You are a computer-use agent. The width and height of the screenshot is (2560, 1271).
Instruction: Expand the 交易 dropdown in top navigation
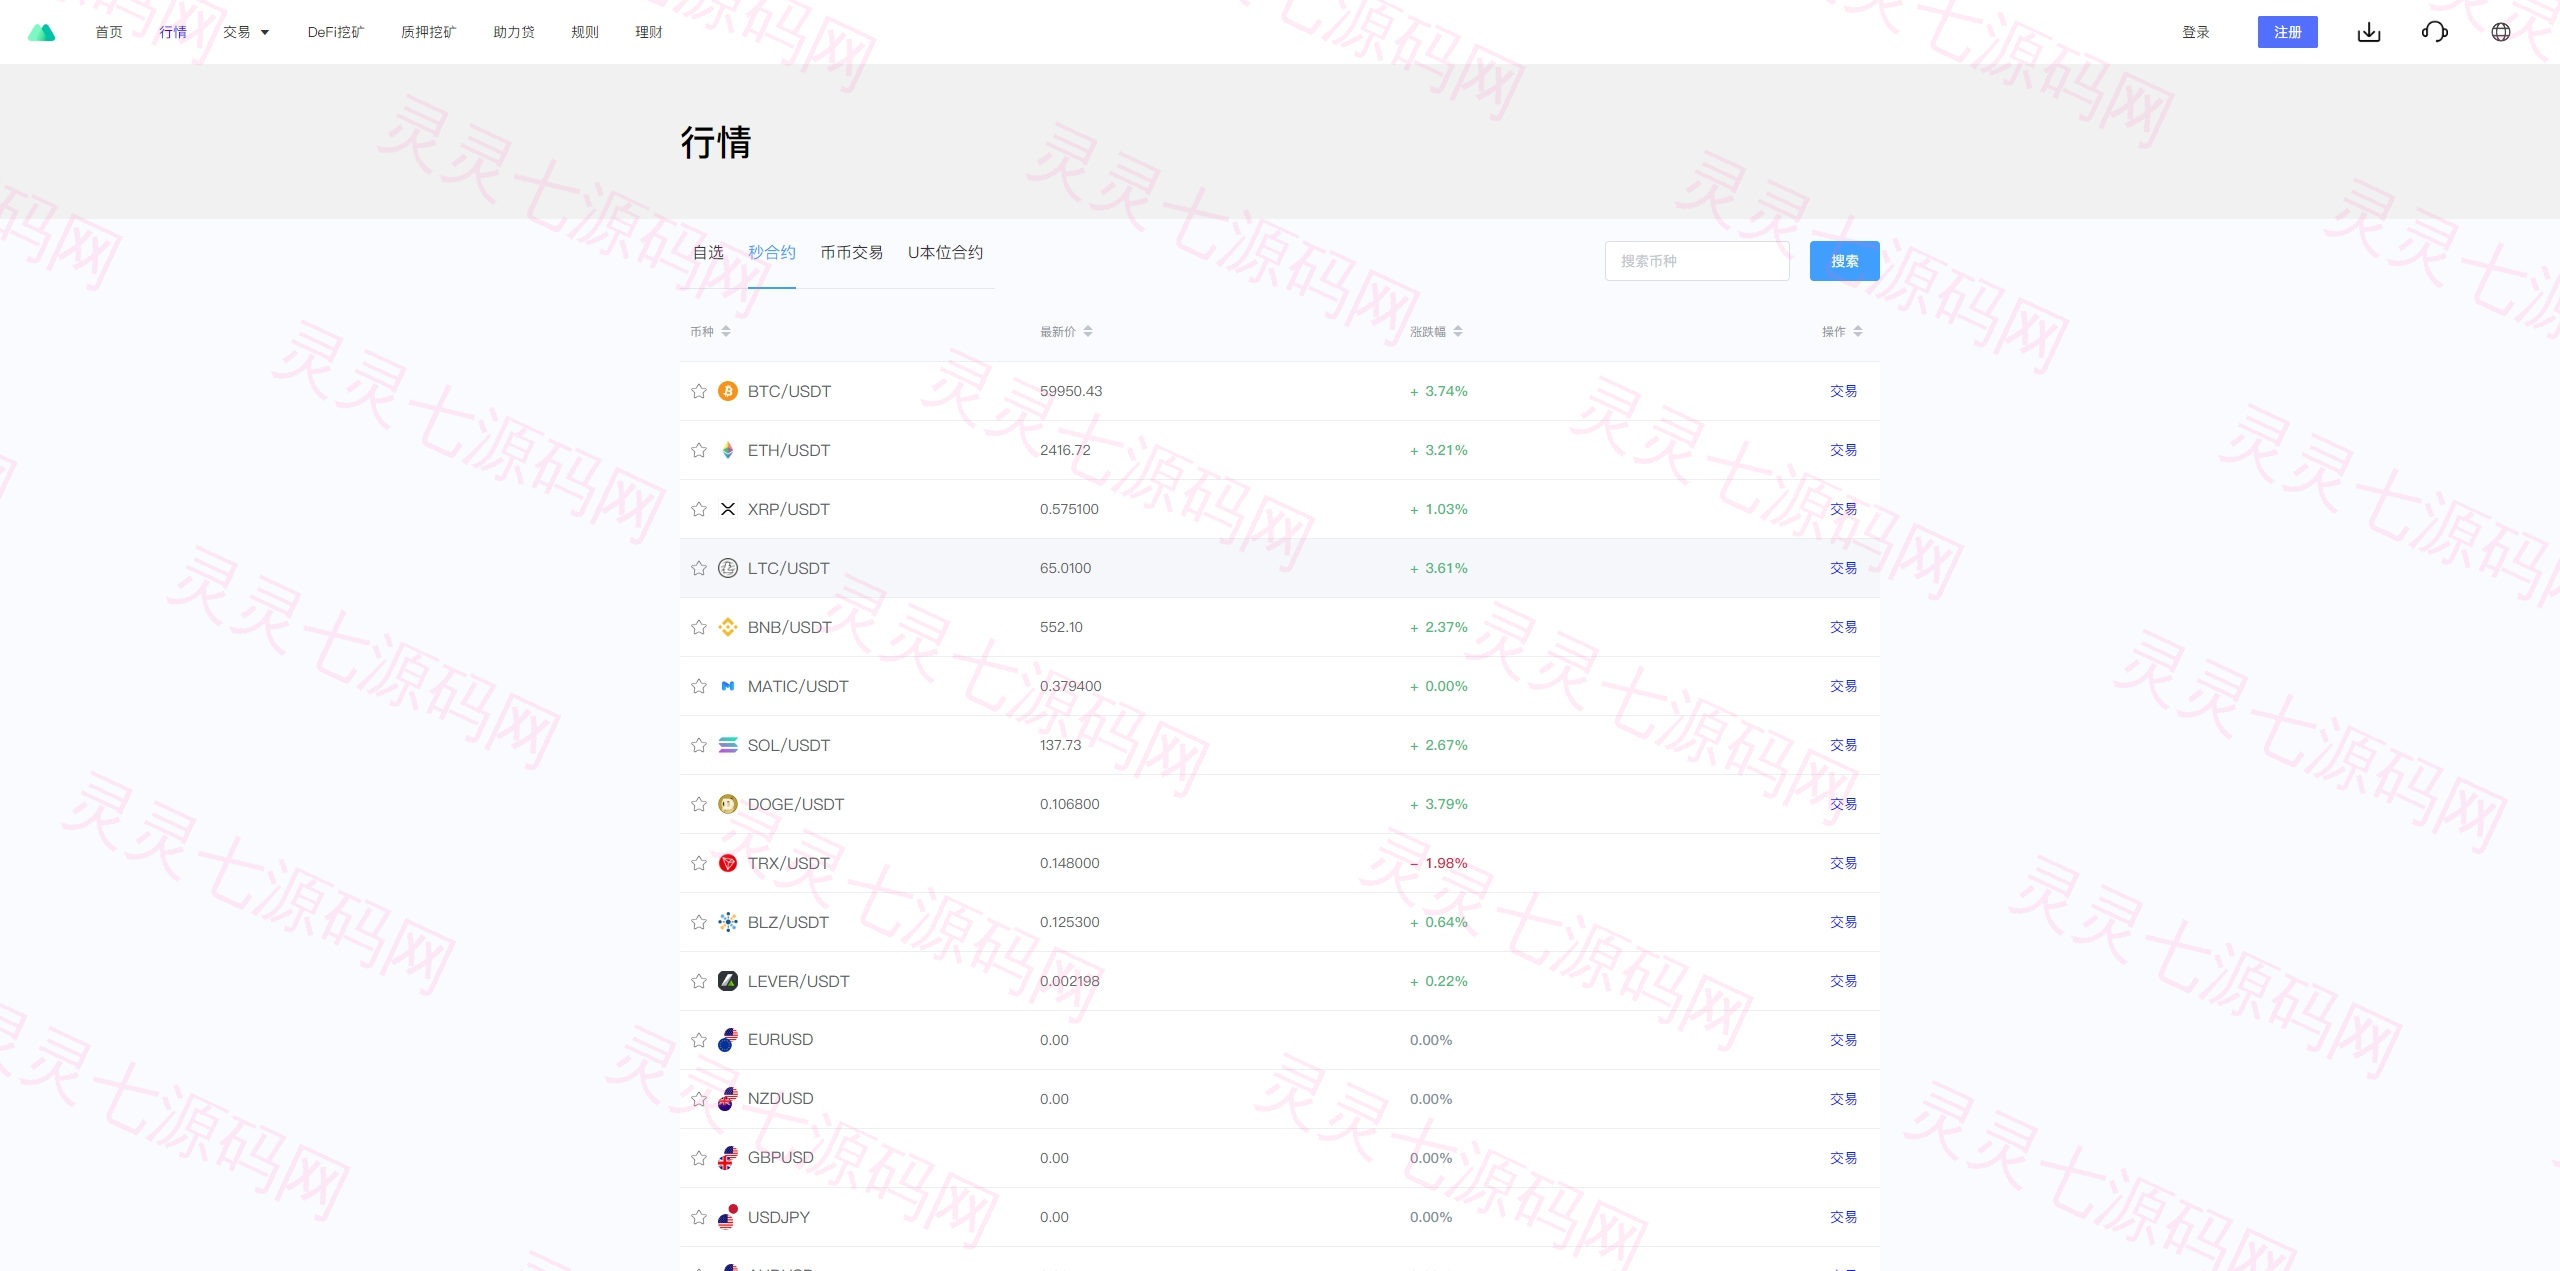tap(246, 32)
